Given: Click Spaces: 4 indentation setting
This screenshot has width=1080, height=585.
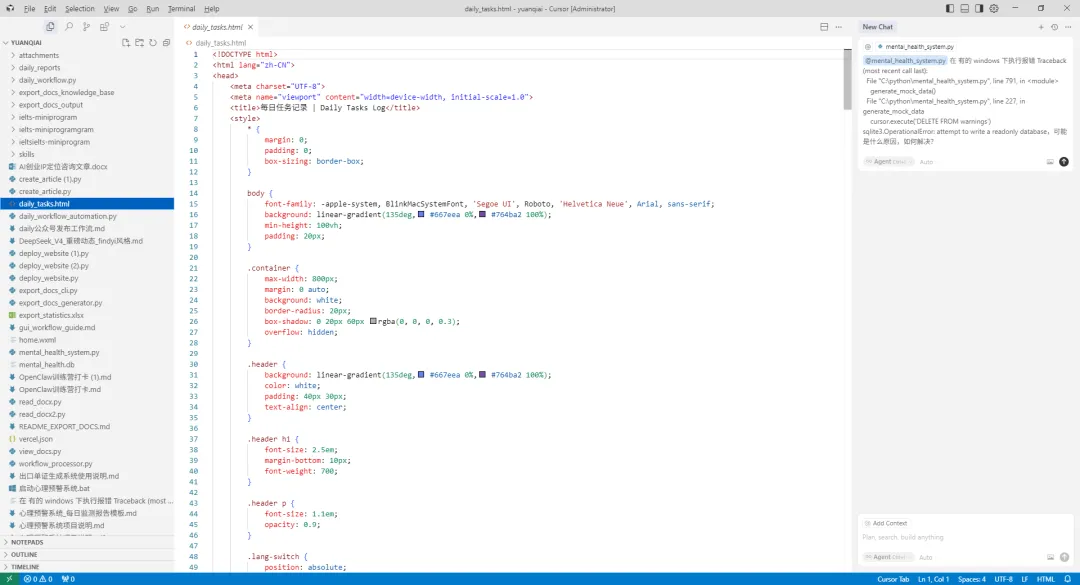Looking at the screenshot, I should [971, 579].
